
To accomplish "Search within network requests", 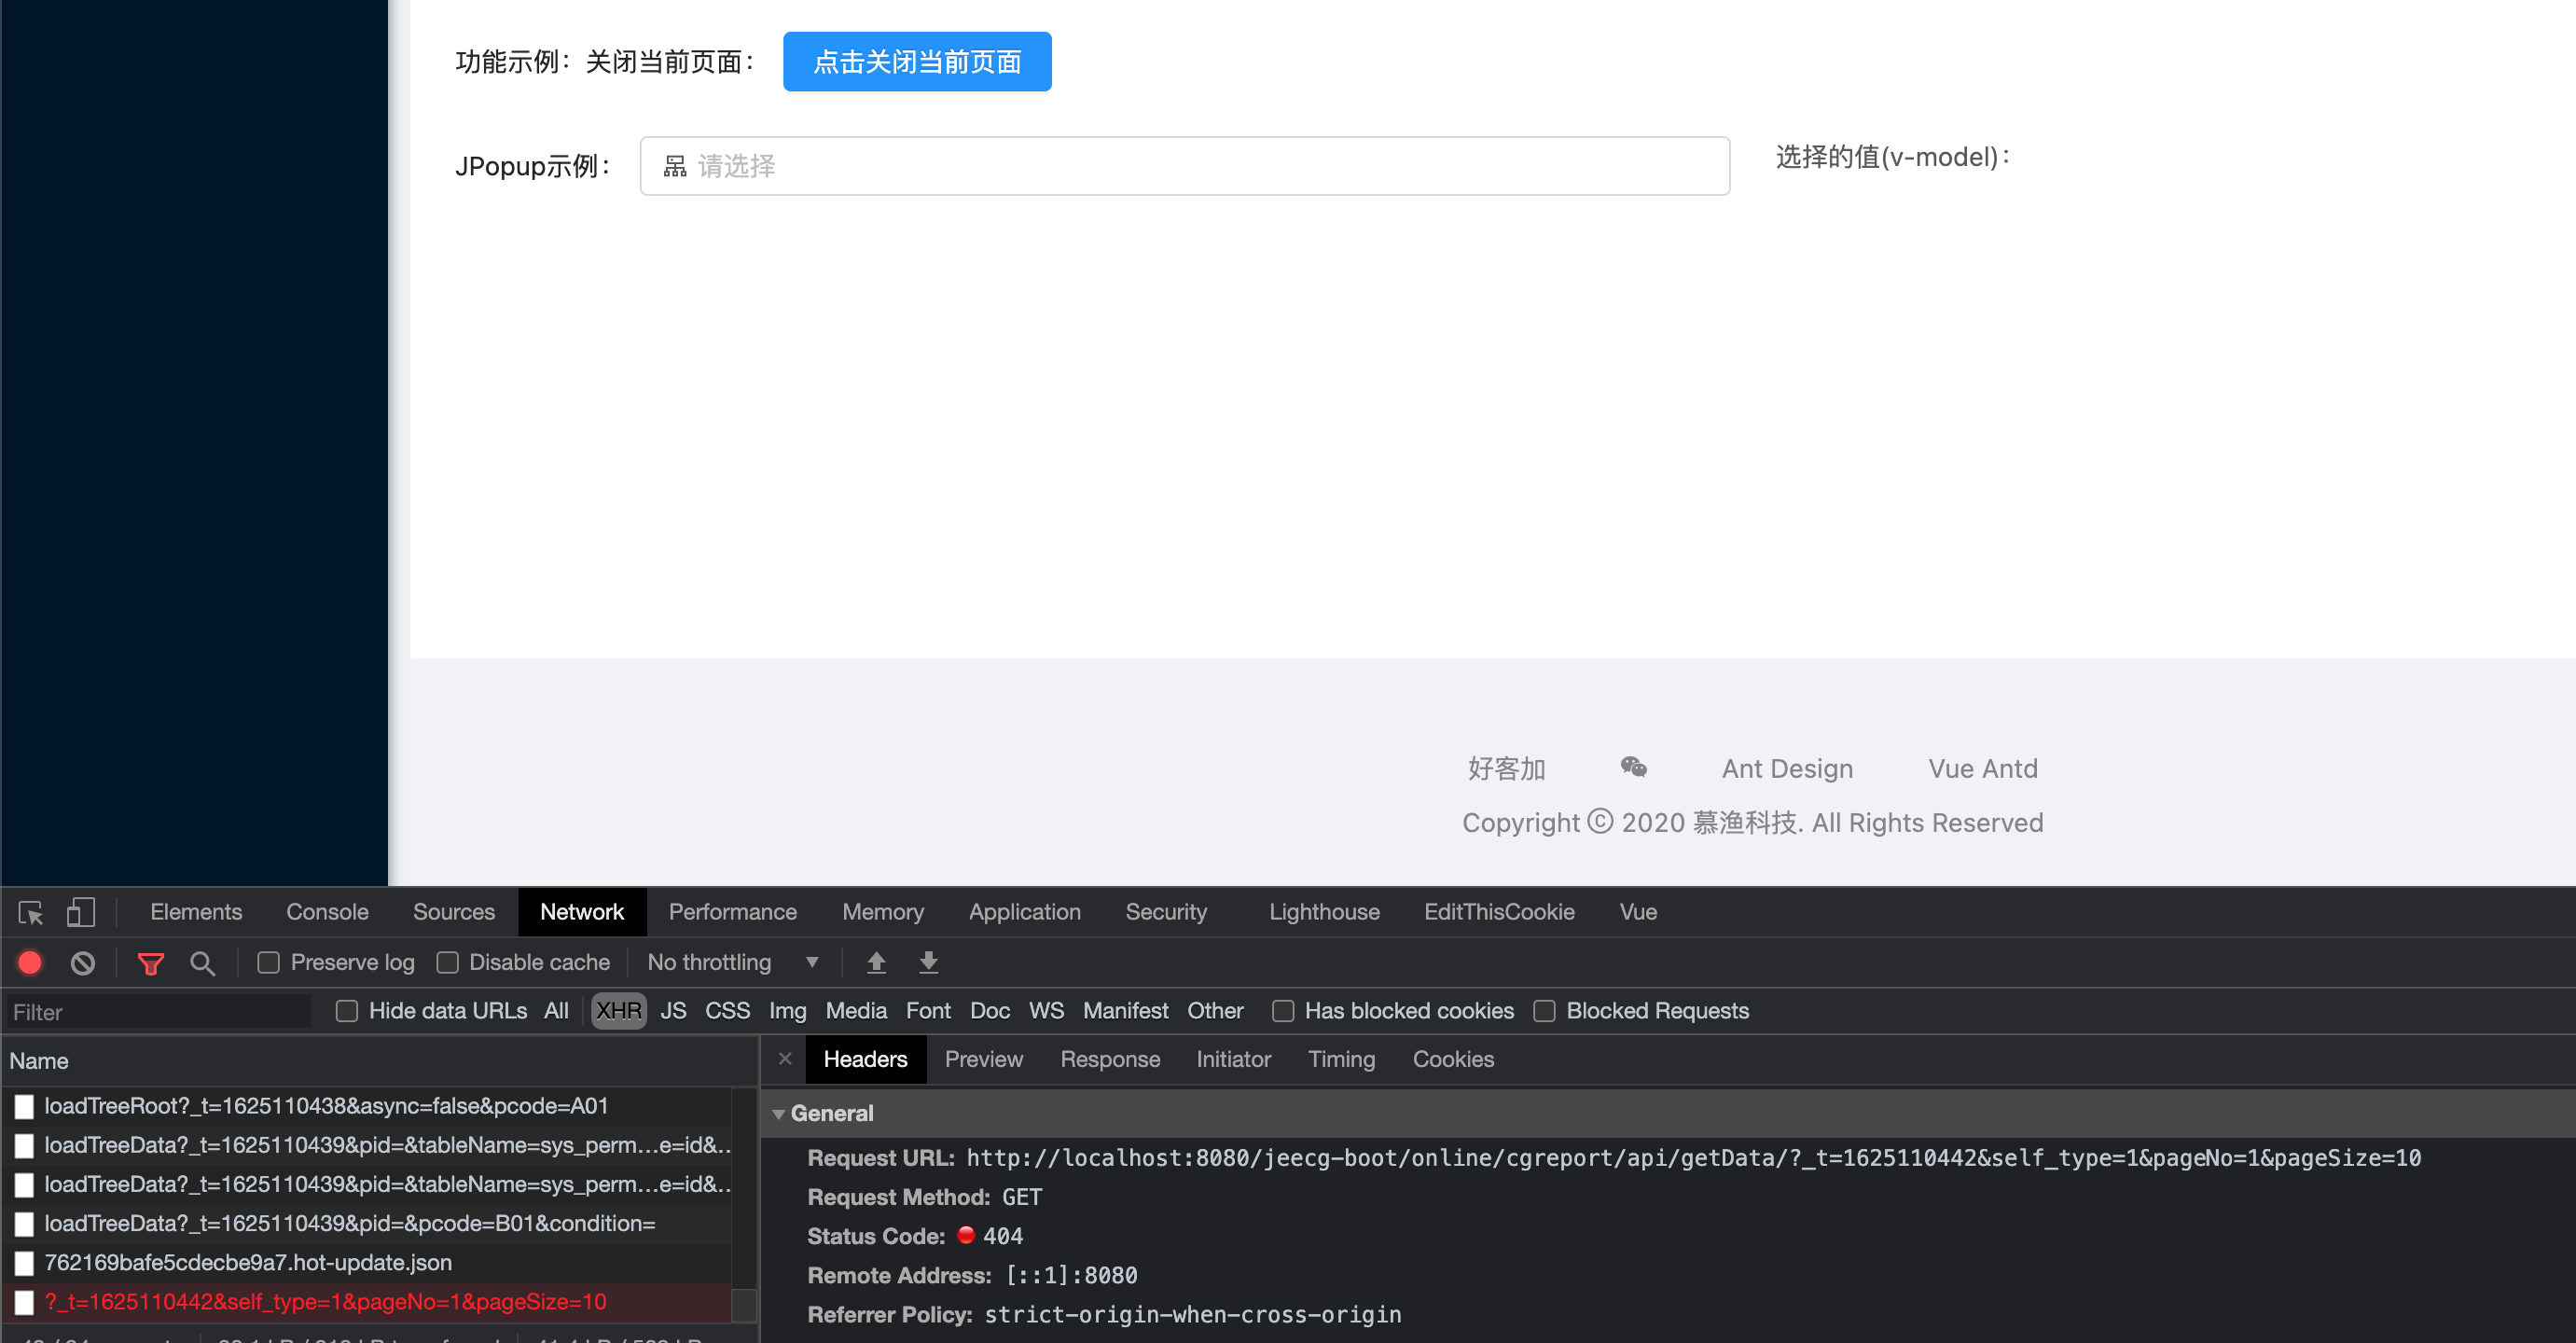I will pos(203,962).
